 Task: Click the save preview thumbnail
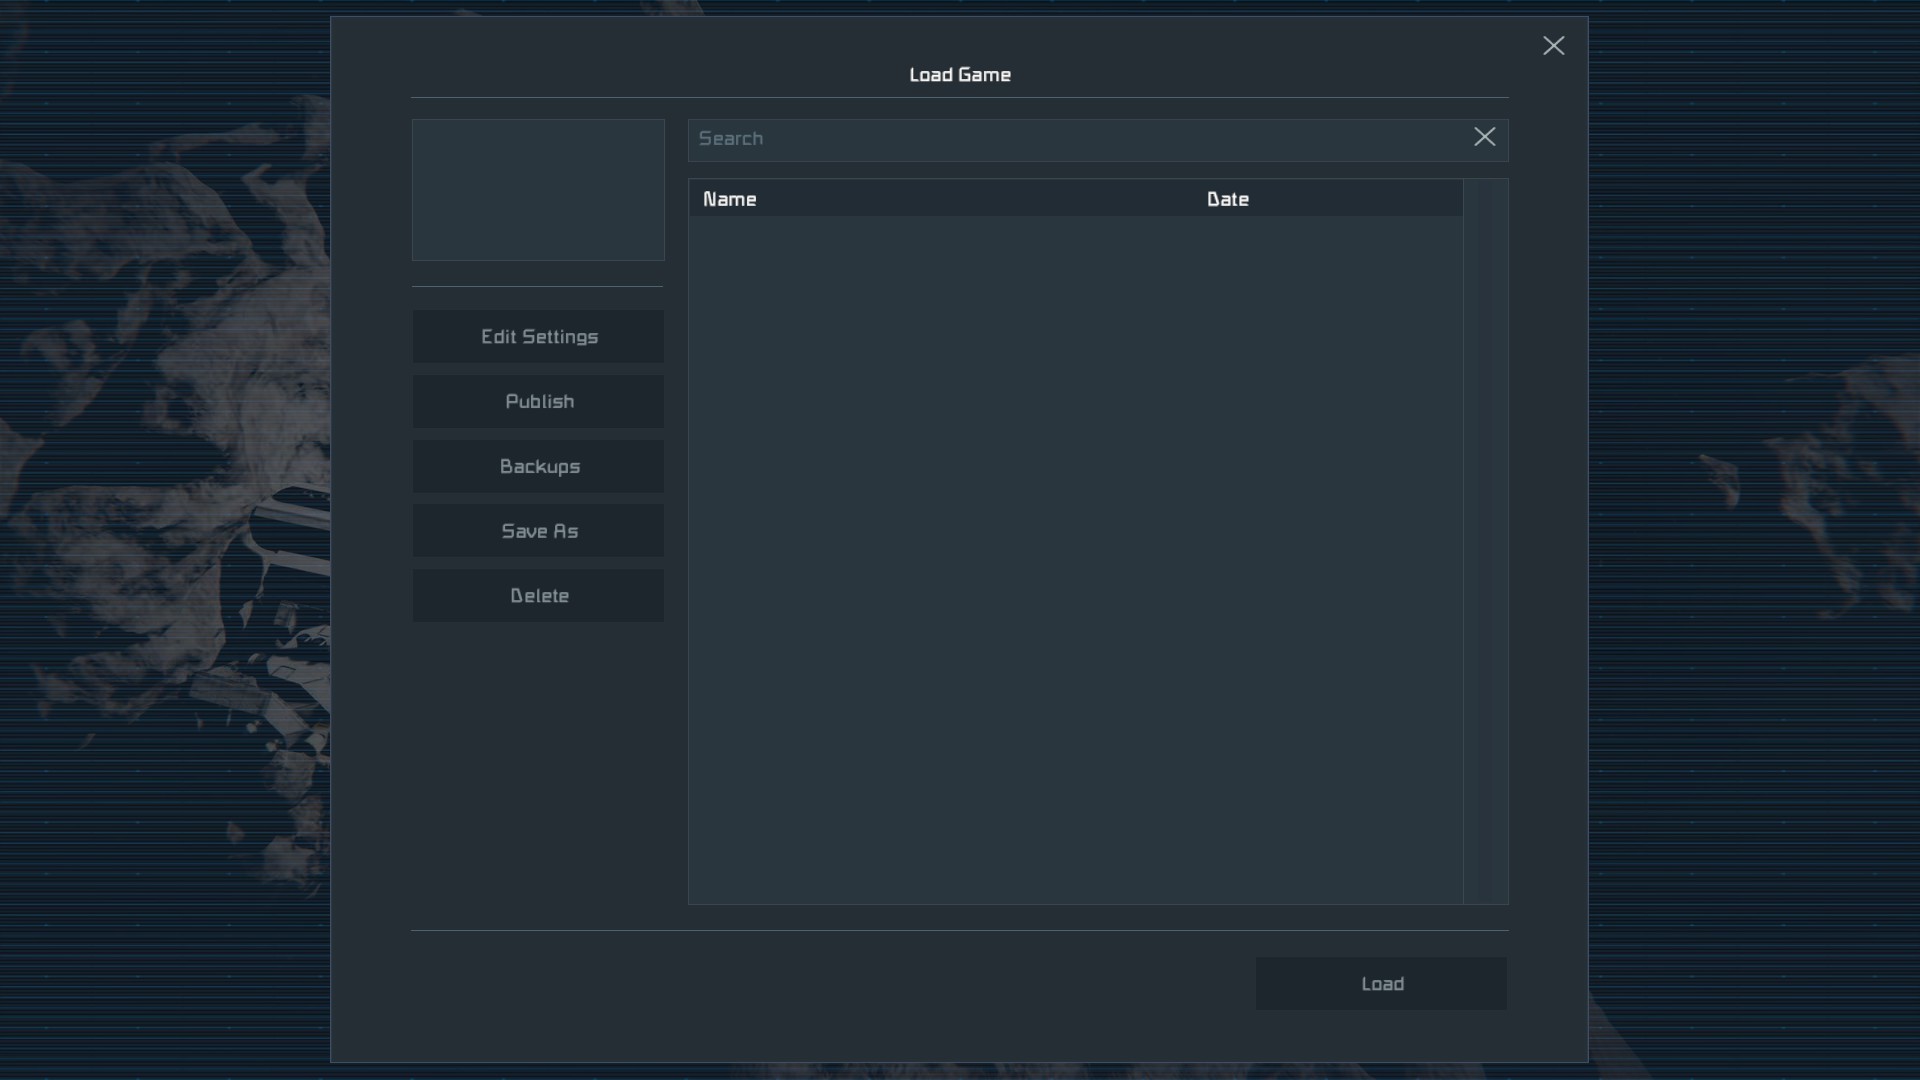538,190
